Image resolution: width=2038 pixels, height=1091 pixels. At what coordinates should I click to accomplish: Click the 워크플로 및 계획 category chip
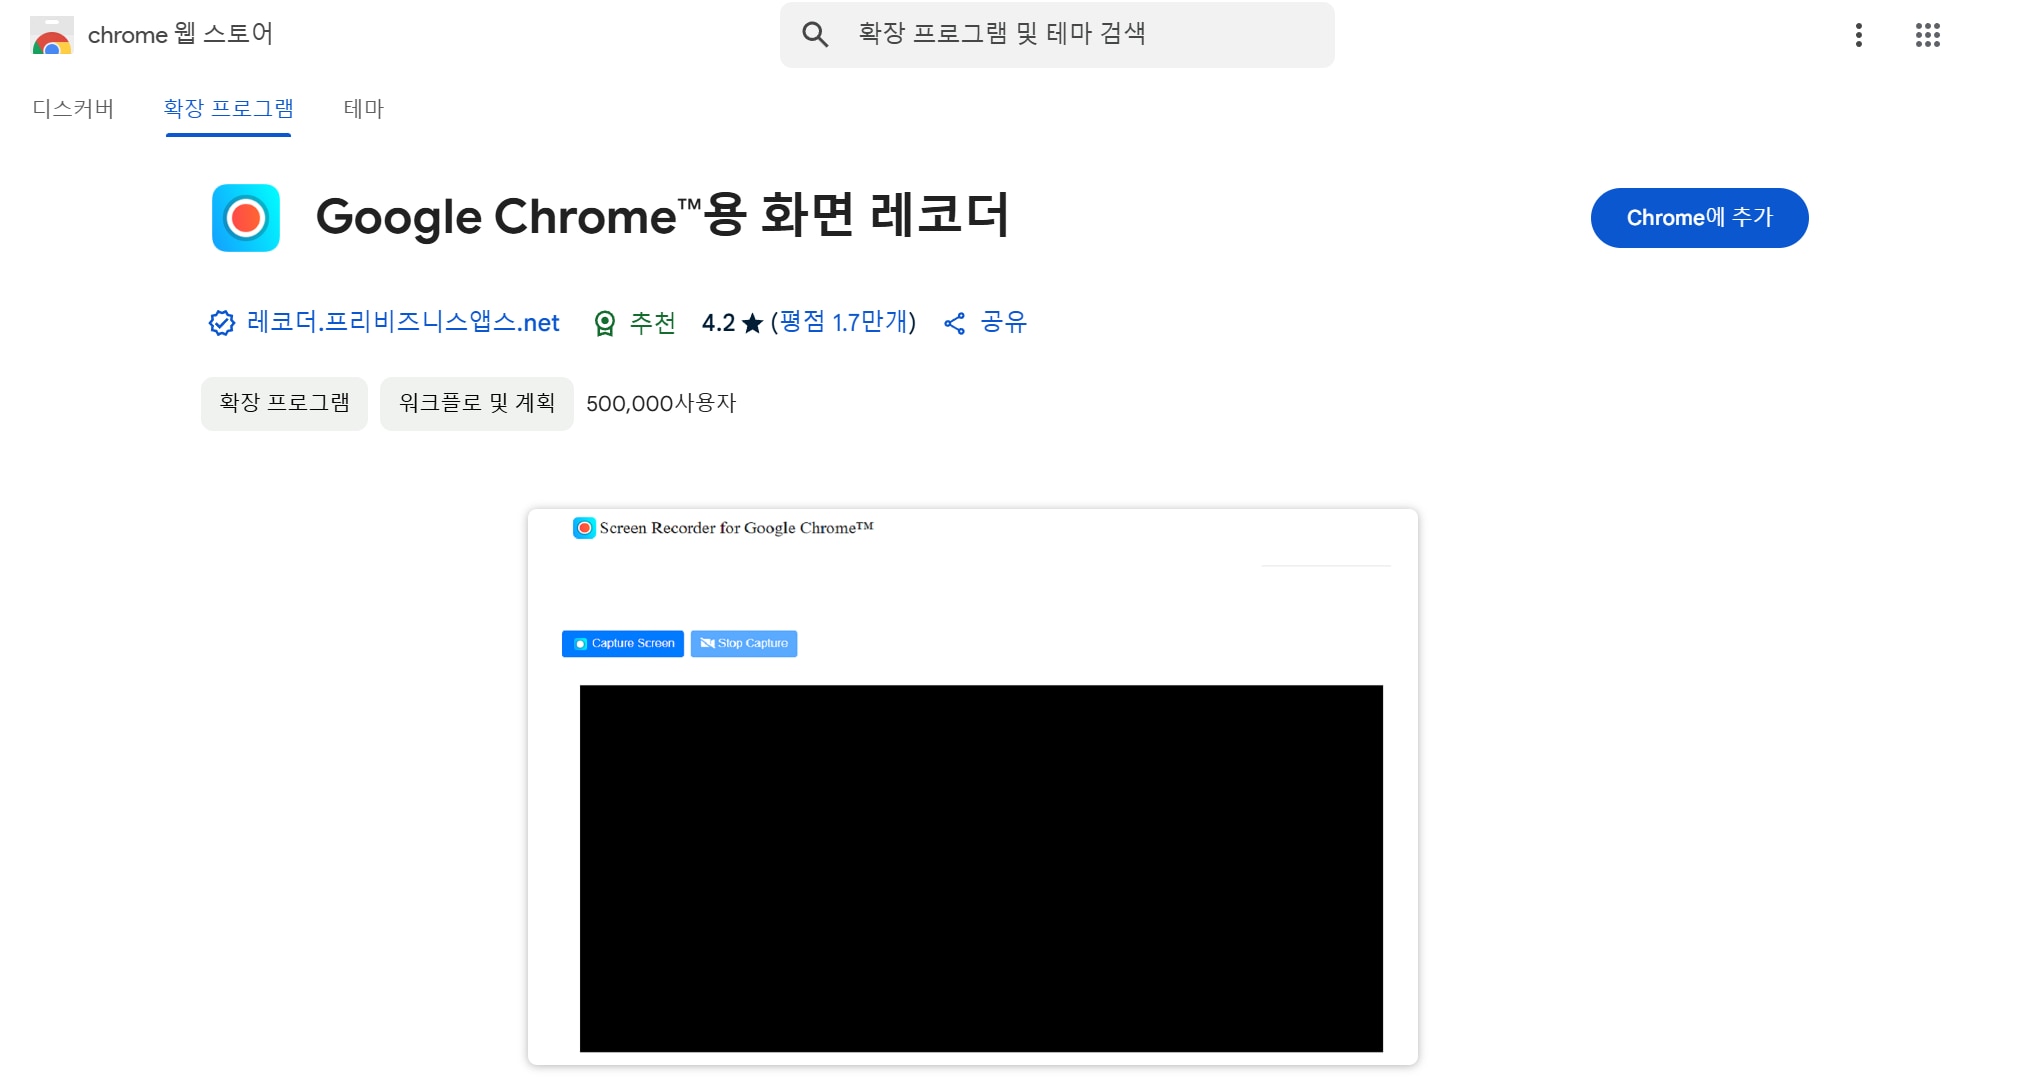pyautogui.click(x=477, y=403)
